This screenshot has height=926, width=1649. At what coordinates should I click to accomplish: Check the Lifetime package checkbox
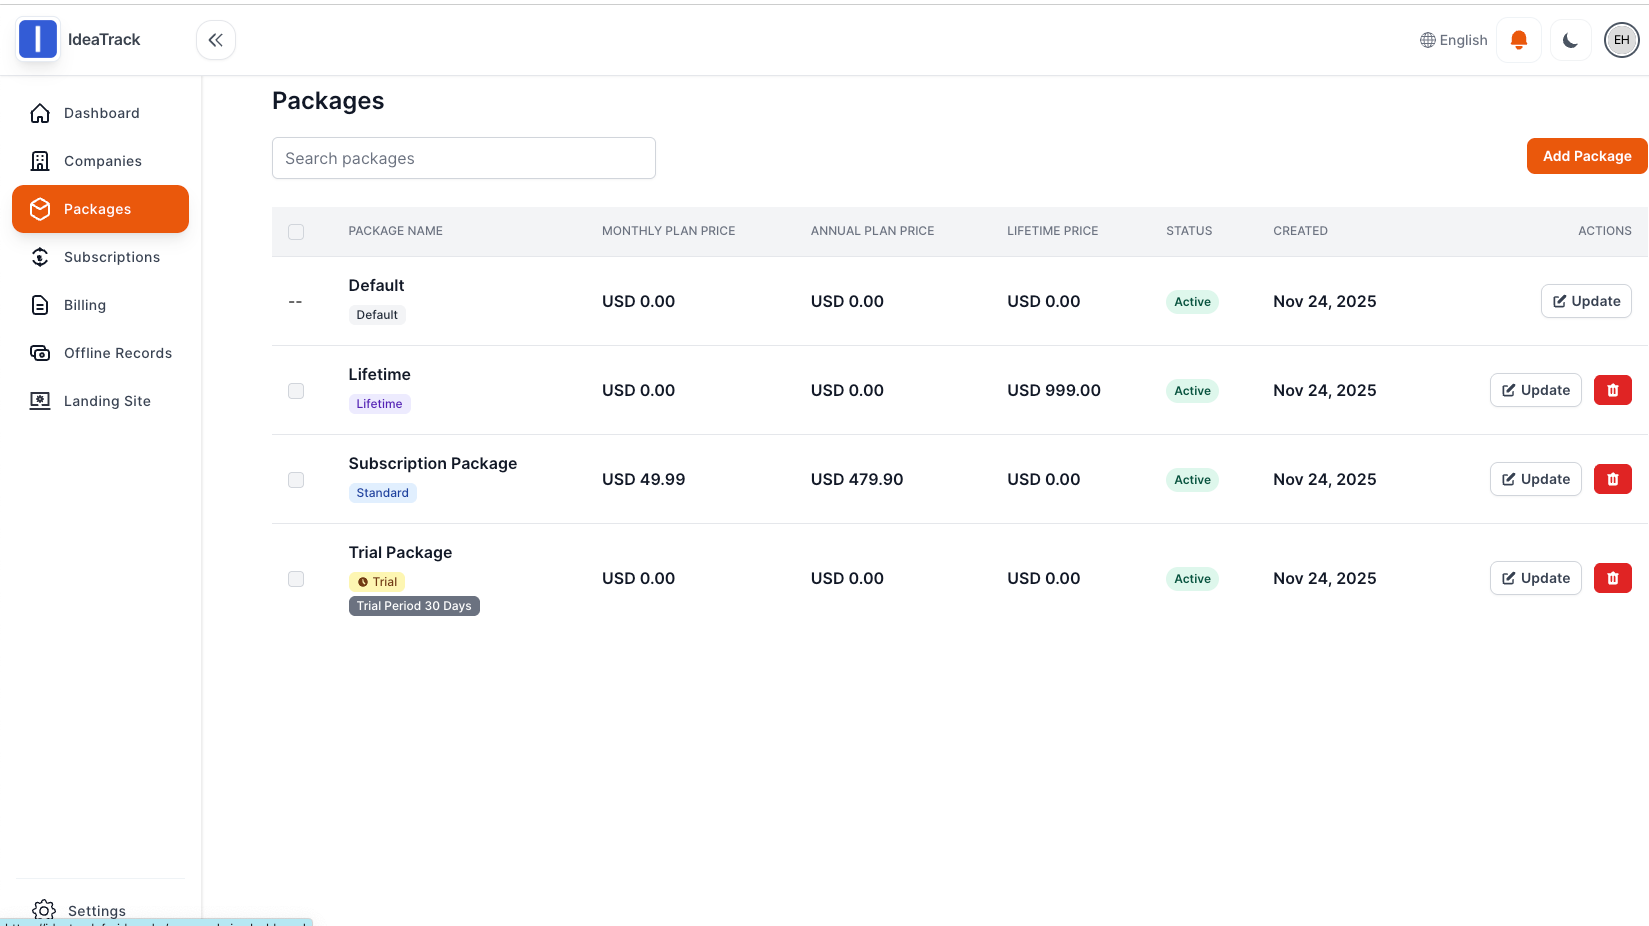(x=296, y=391)
